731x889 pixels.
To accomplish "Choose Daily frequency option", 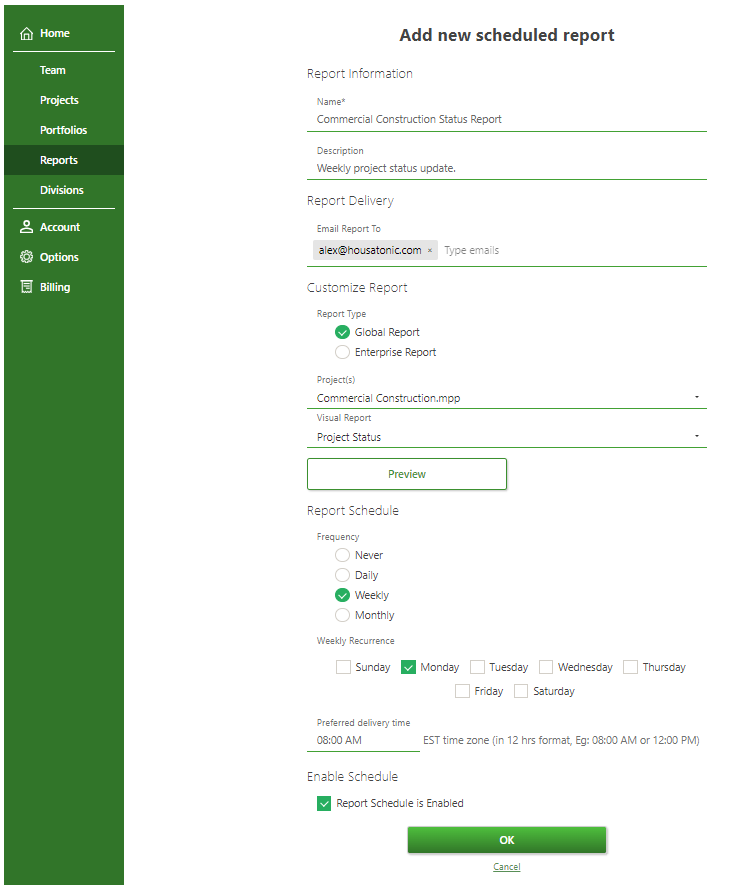I will point(343,575).
